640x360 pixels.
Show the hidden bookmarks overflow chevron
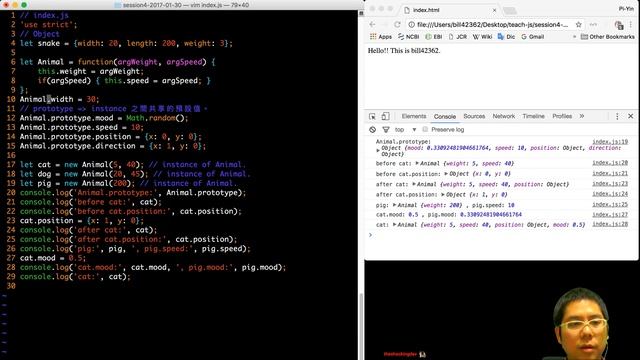click(x=574, y=37)
